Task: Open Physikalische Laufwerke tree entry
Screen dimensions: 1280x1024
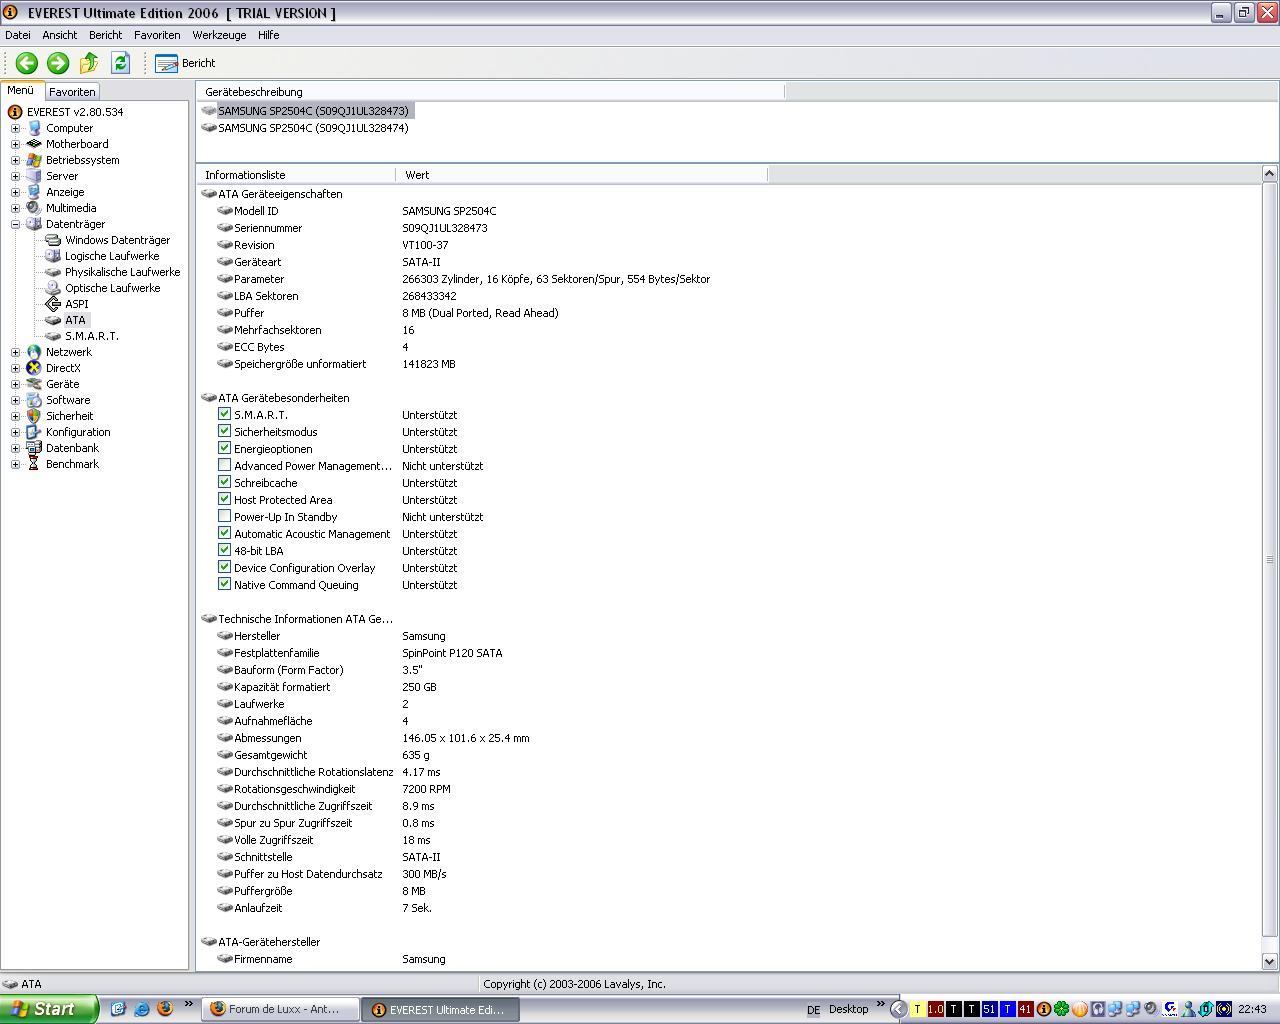Action: pyautogui.click(x=122, y=272)
